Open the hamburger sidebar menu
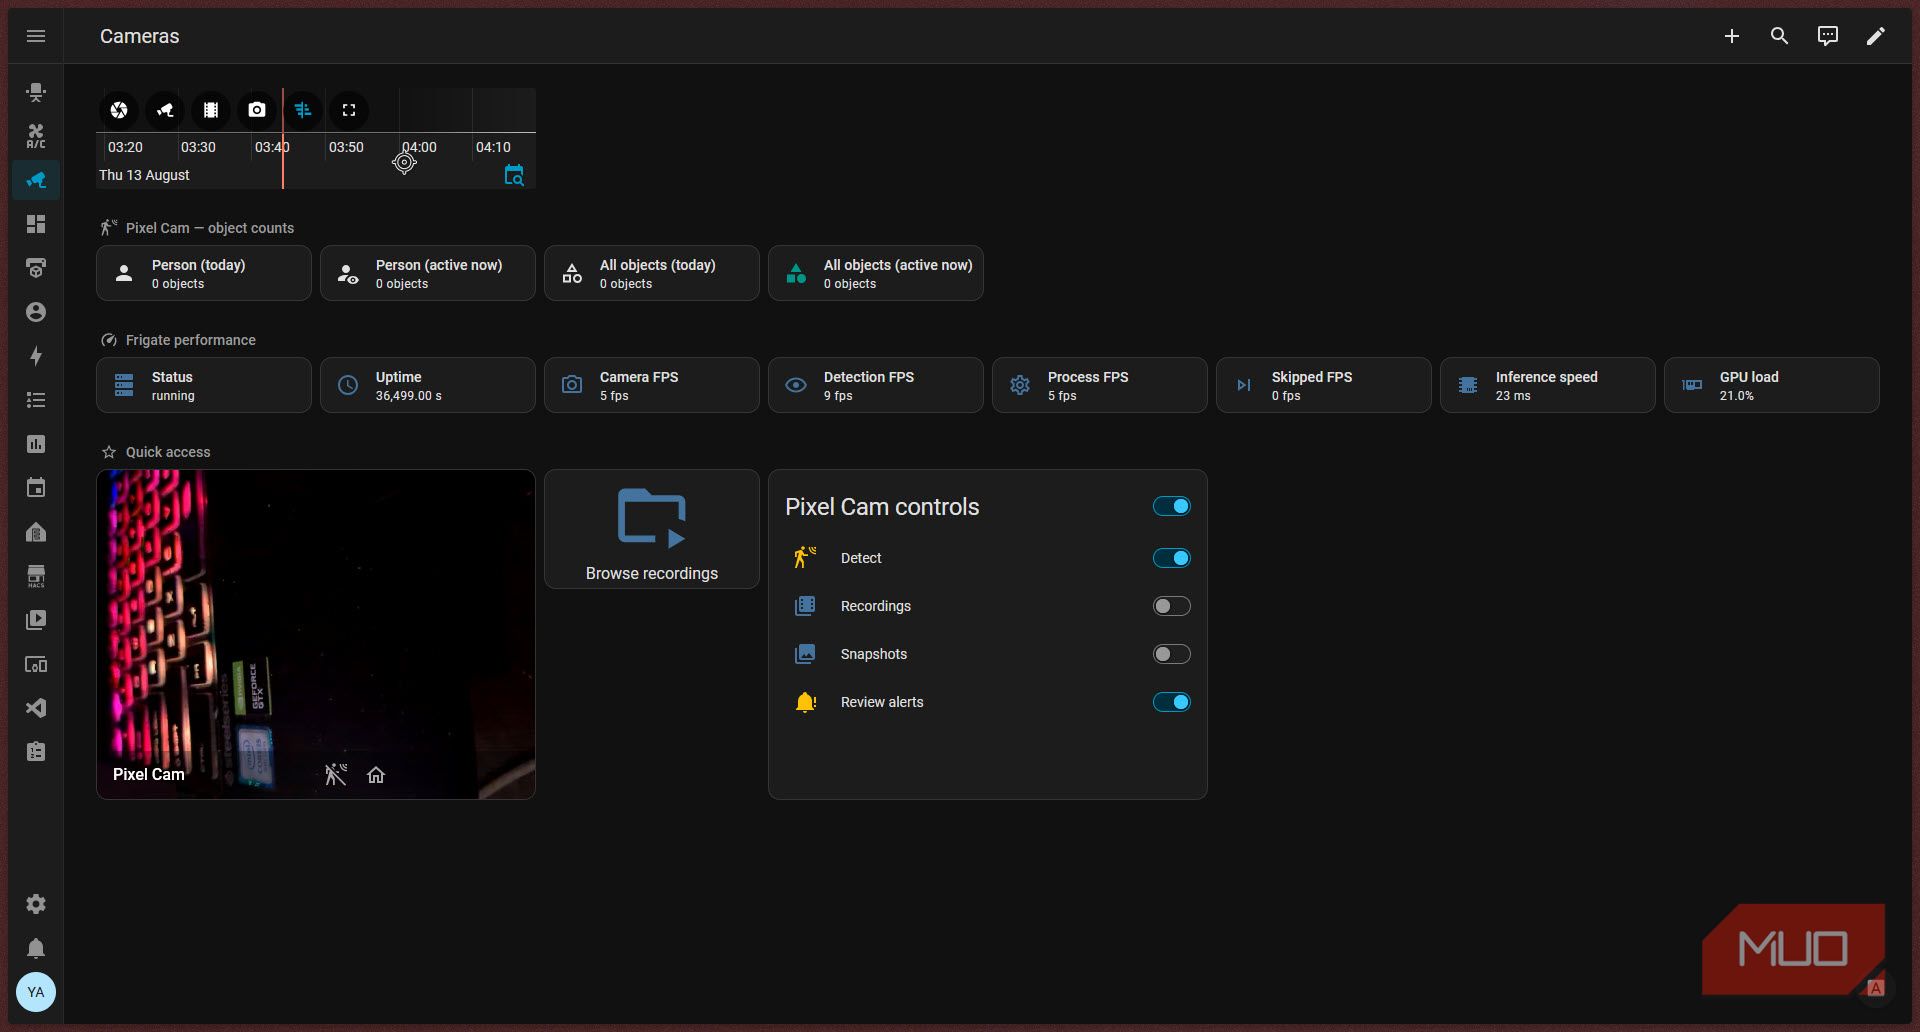This screenshot has height=1032, width=1920. tap(36, 36)
